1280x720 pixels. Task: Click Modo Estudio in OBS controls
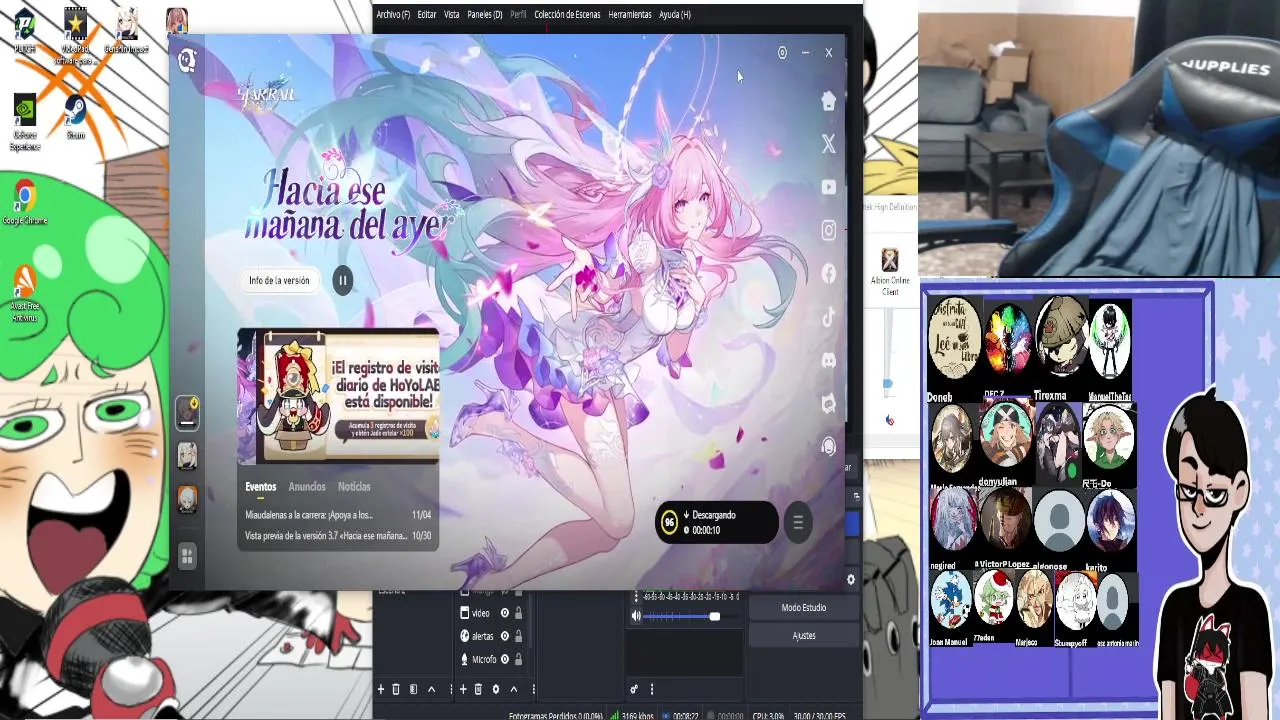coord(804,608)
